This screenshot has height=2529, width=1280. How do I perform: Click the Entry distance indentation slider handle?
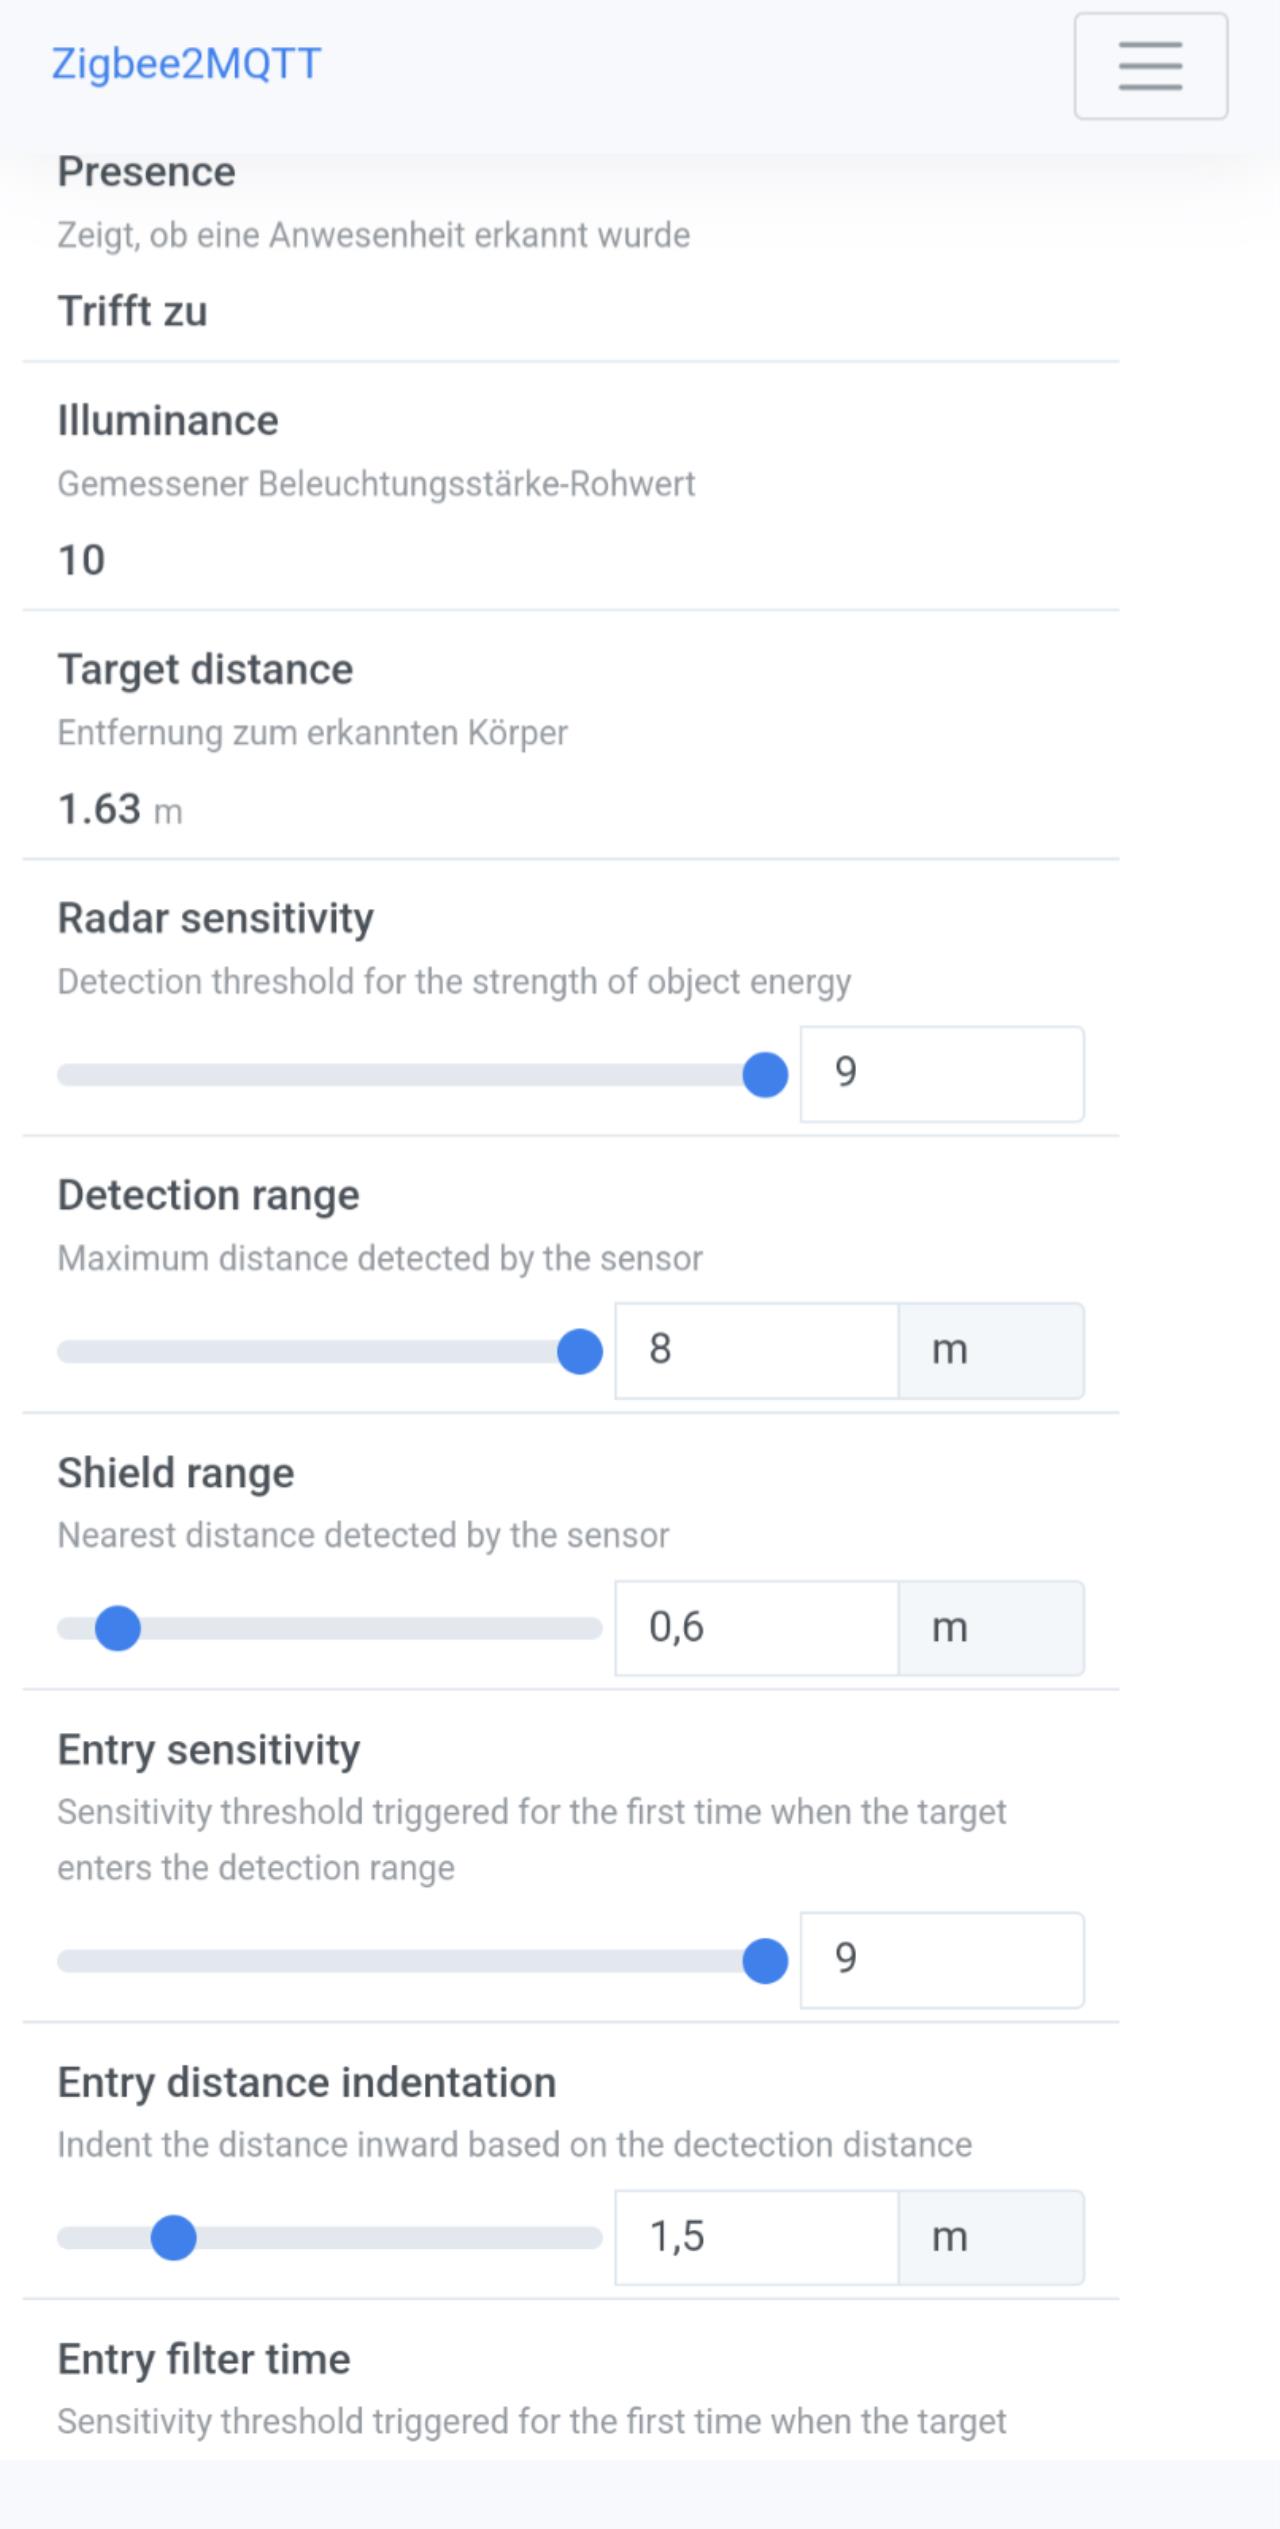point(174,2238)
